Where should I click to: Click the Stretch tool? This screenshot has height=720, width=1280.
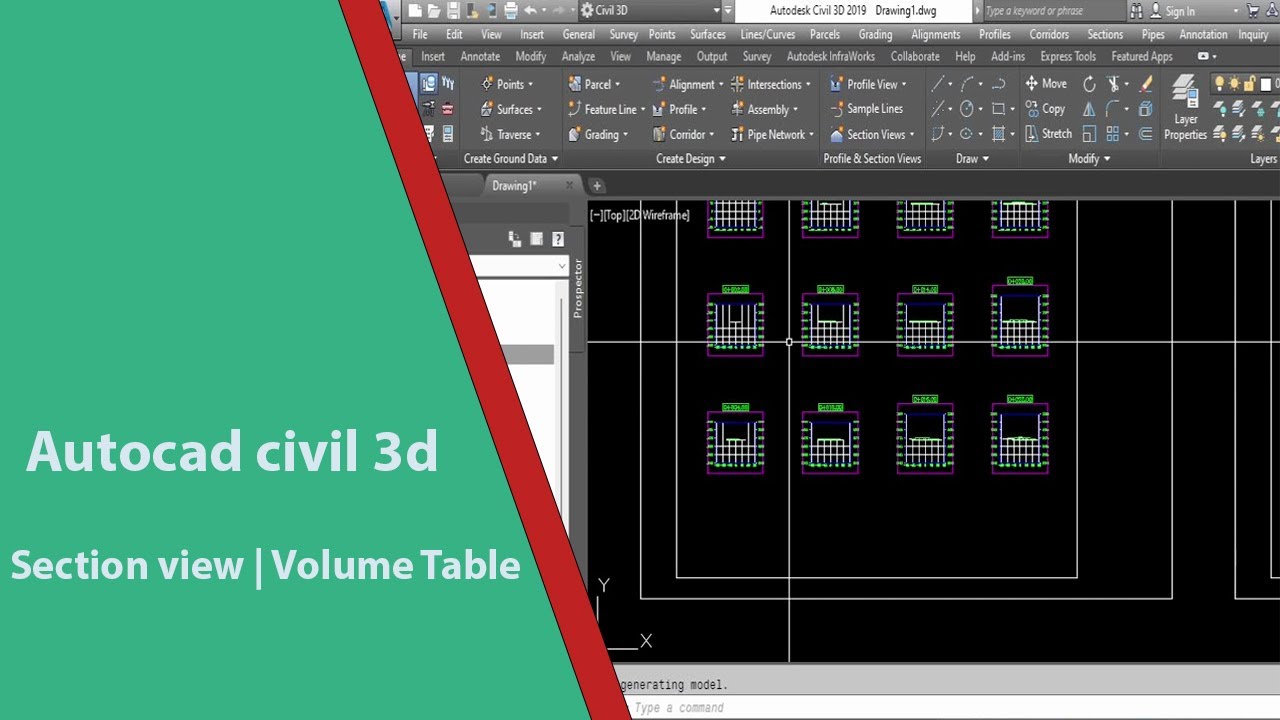(1048, 133)
